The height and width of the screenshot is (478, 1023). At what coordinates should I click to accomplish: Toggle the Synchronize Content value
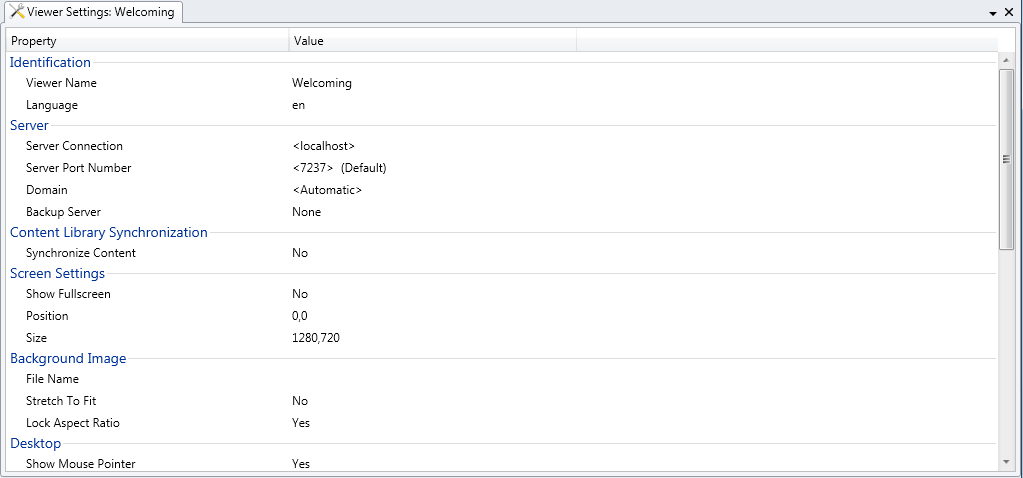tap(300, 253)
